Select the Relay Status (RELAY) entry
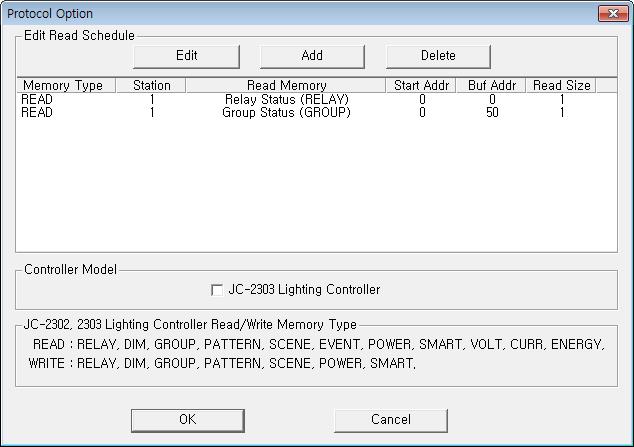 coord(286,100)
